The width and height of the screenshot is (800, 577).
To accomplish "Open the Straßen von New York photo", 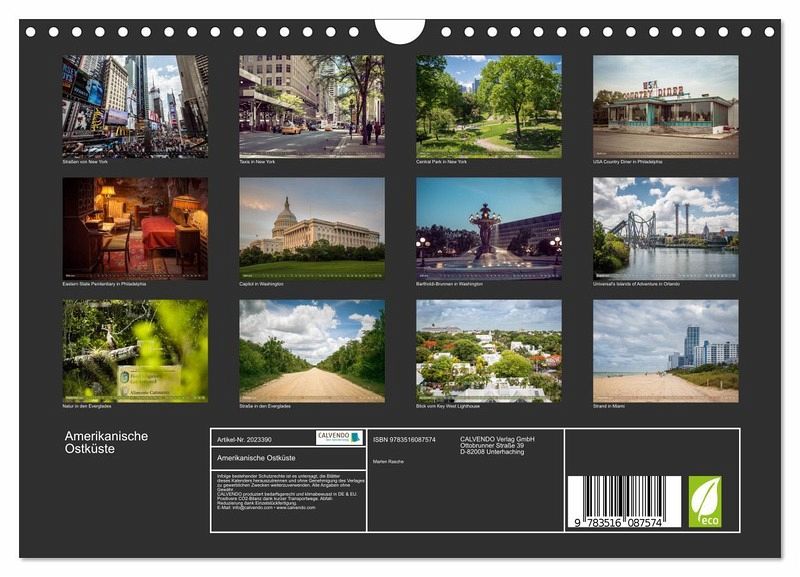I will pyautogui.click(x=135, y=106).
